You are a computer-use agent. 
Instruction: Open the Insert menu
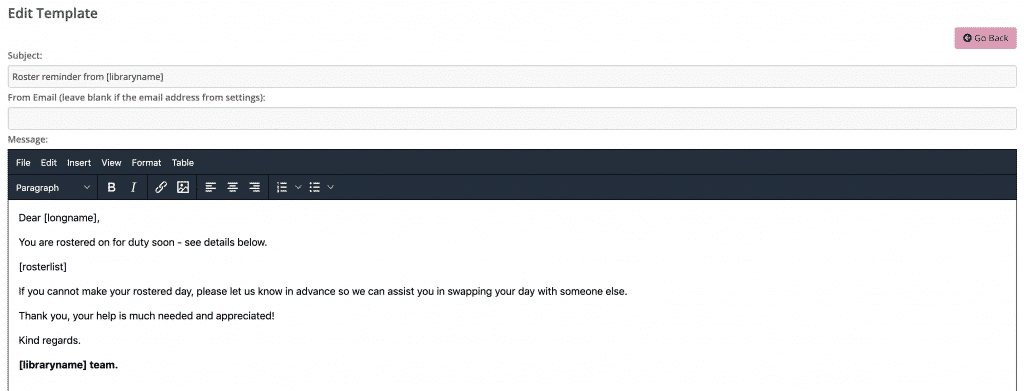(x=79, y=163)
